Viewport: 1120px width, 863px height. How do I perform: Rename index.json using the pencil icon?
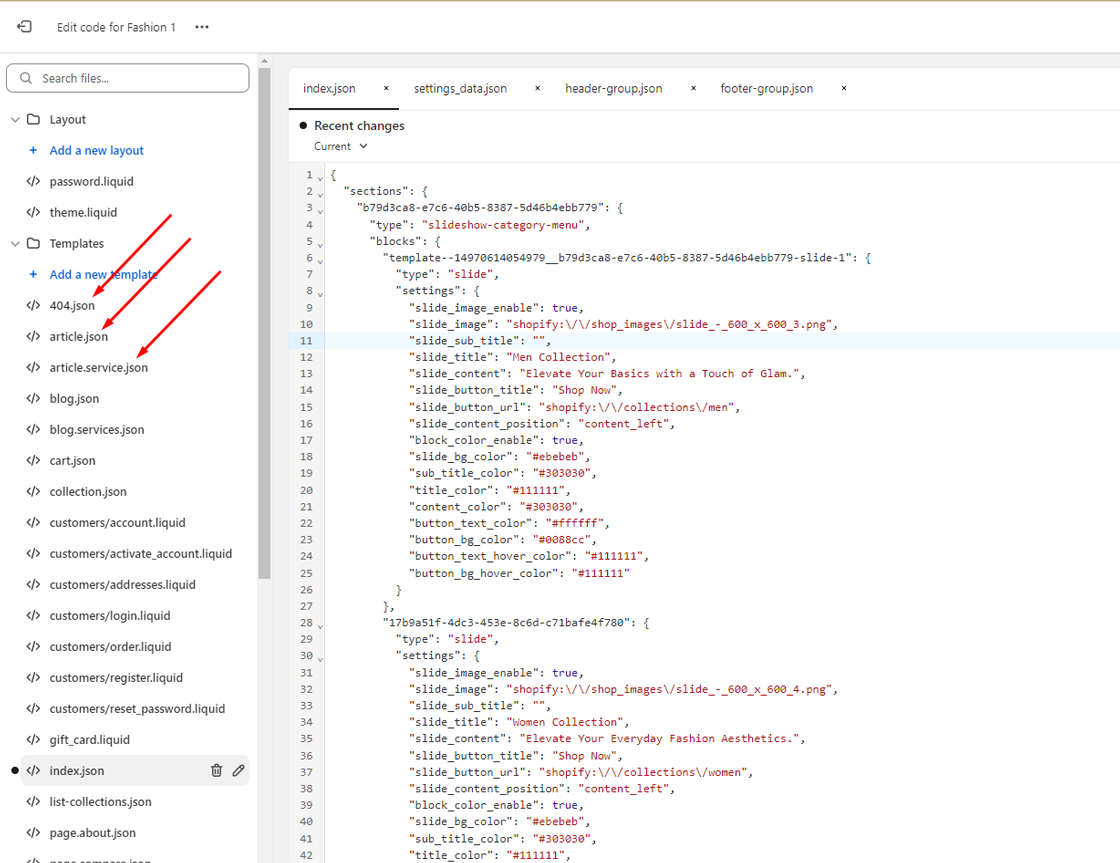(238, 770)
